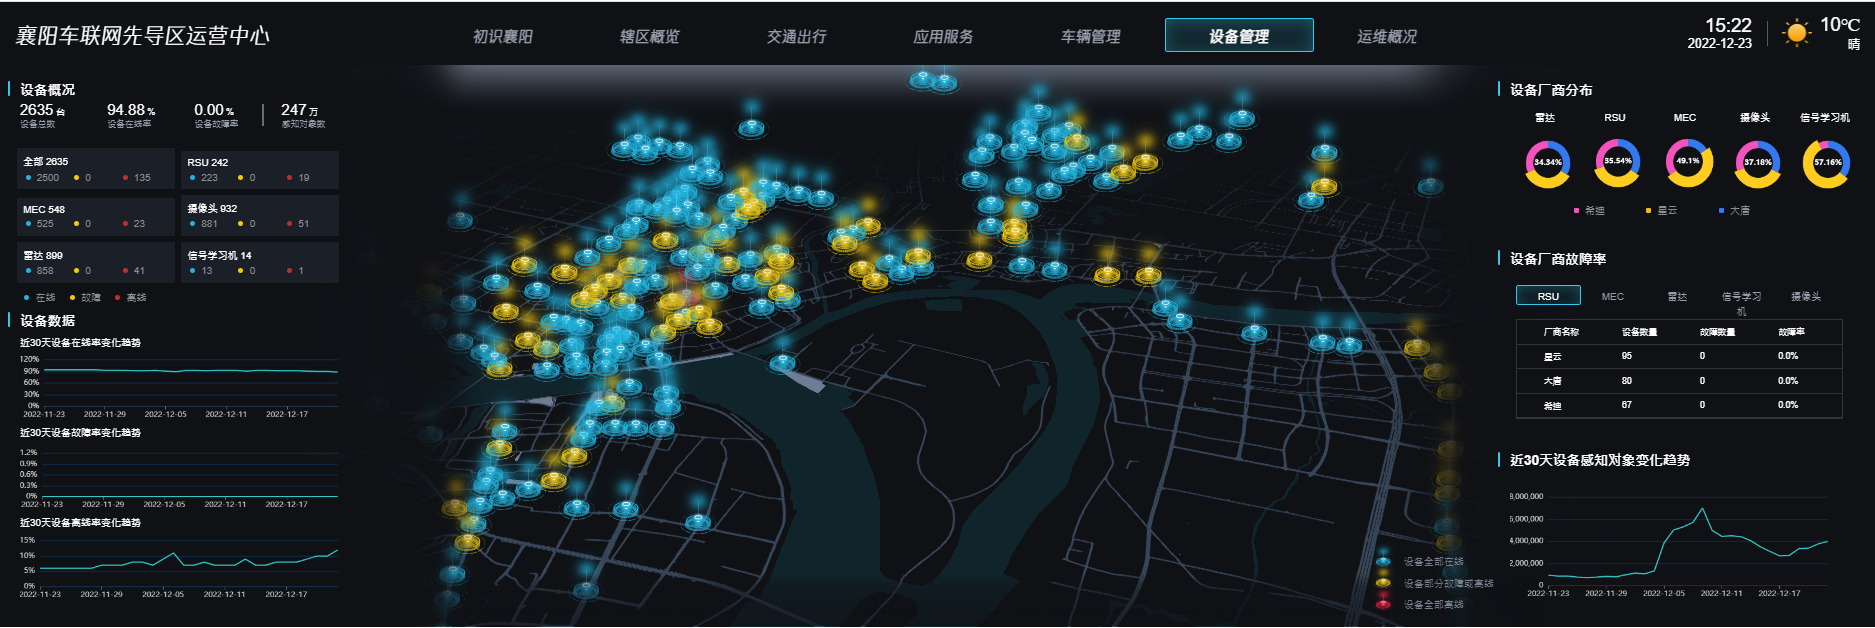Select the MEC failure rate tab
Screen dimensions: 1875x628
pos(1612,296)
